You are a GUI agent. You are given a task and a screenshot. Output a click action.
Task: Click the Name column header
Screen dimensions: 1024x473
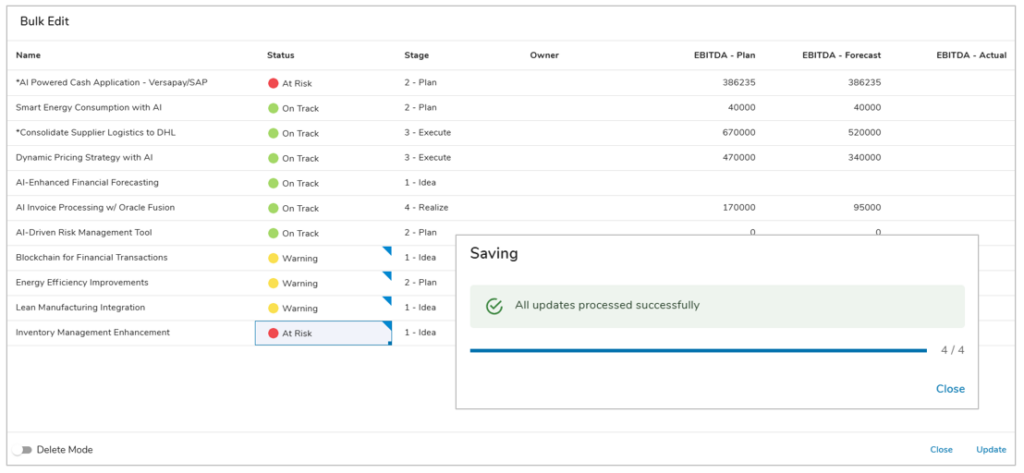pos(28,56)
